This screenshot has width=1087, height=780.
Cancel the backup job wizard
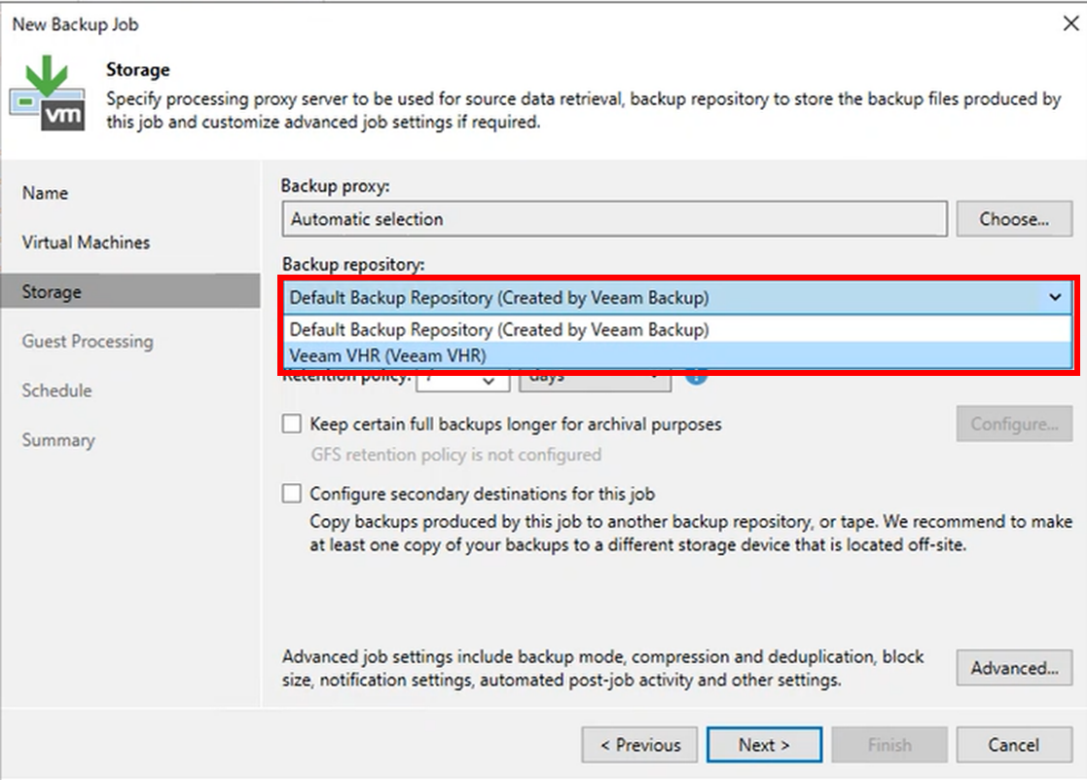pos(1014,745)
